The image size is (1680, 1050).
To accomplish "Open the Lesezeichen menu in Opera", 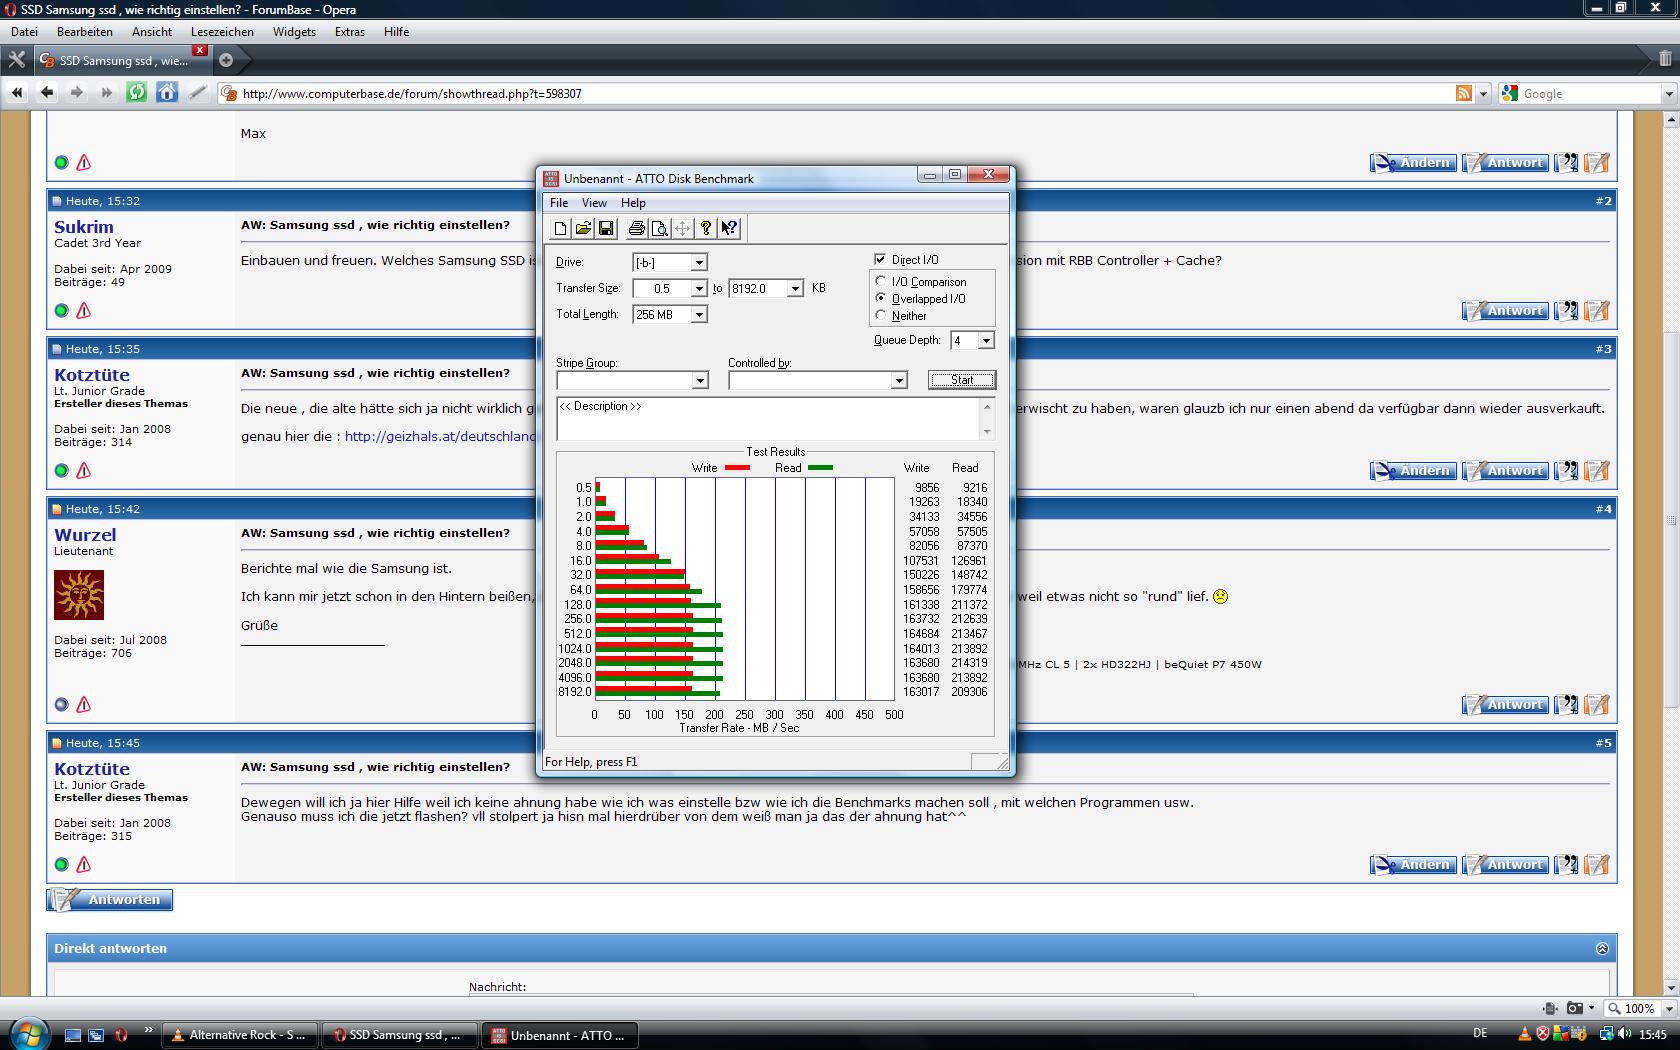I will click(x=221, y=31).
